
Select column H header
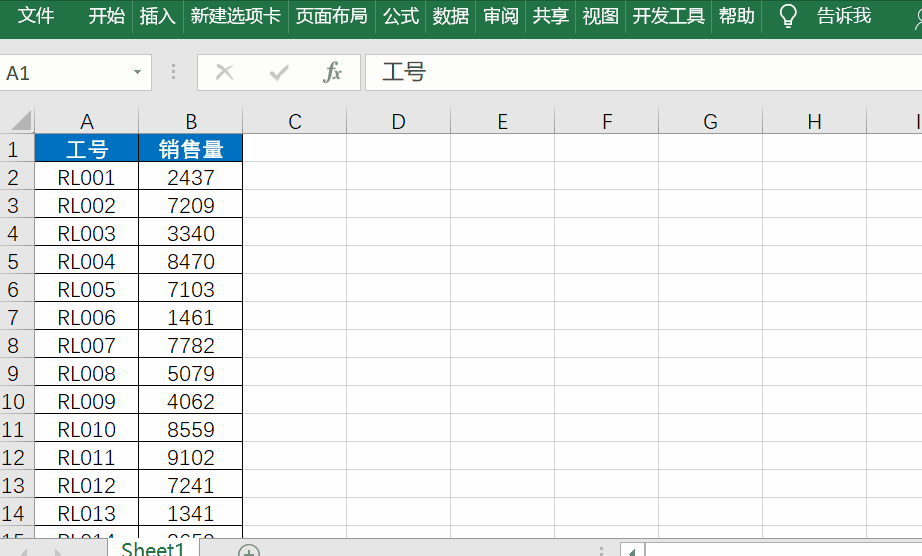click(814, 122)
